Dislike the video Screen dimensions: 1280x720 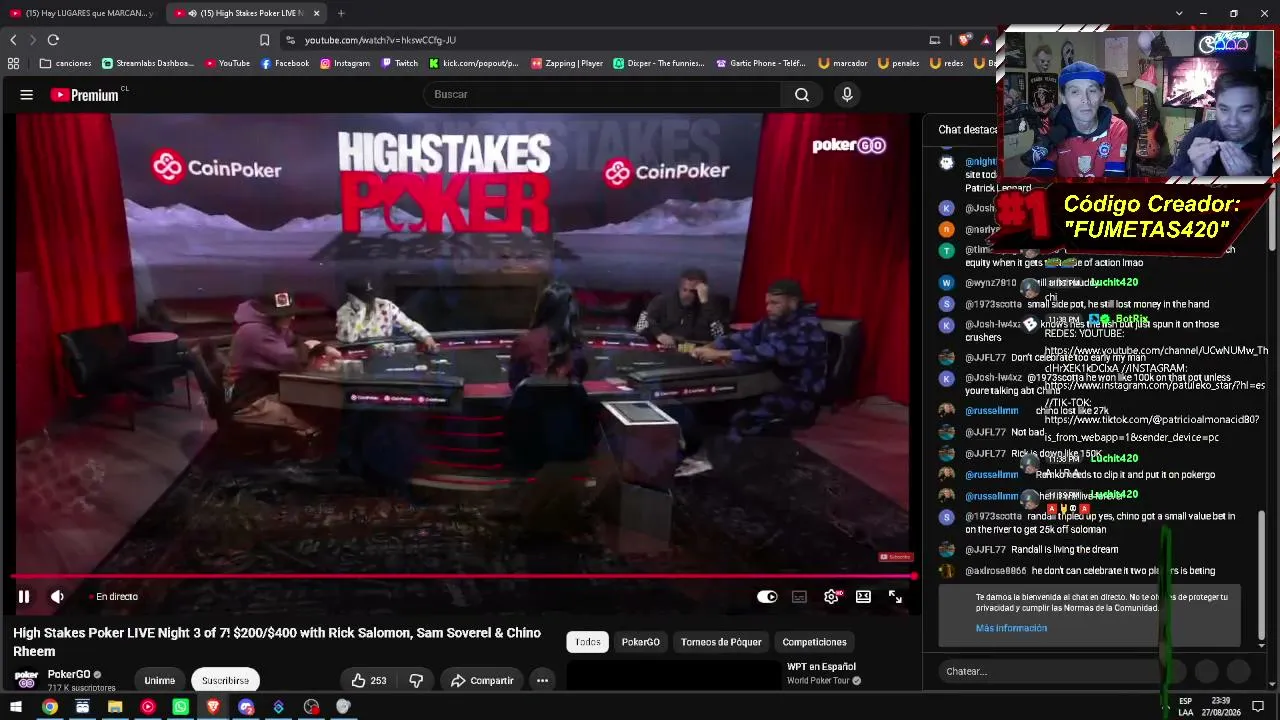416,681
